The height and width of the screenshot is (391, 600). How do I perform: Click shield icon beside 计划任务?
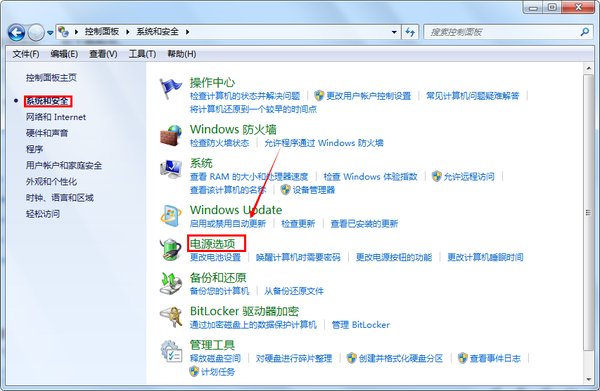tap(194, 371)
